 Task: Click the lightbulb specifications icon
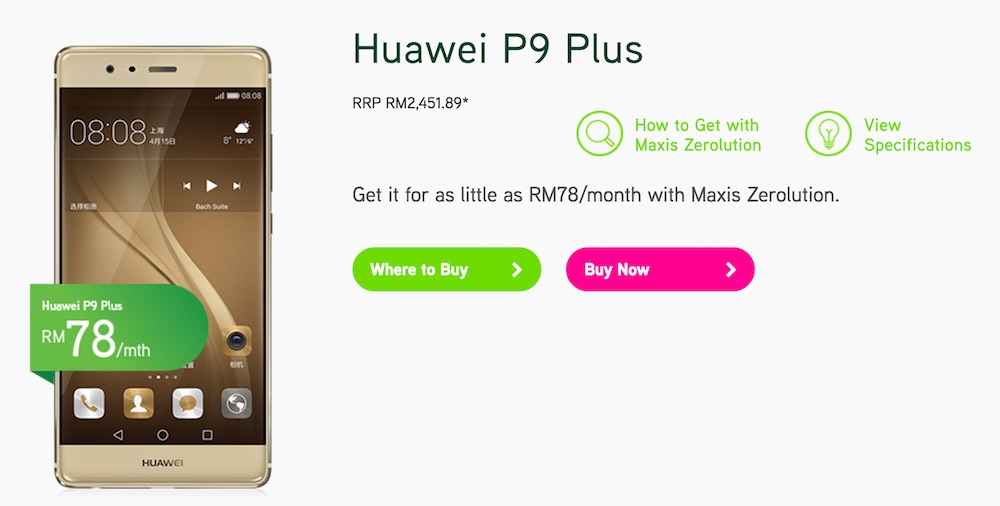coord(828,133)
